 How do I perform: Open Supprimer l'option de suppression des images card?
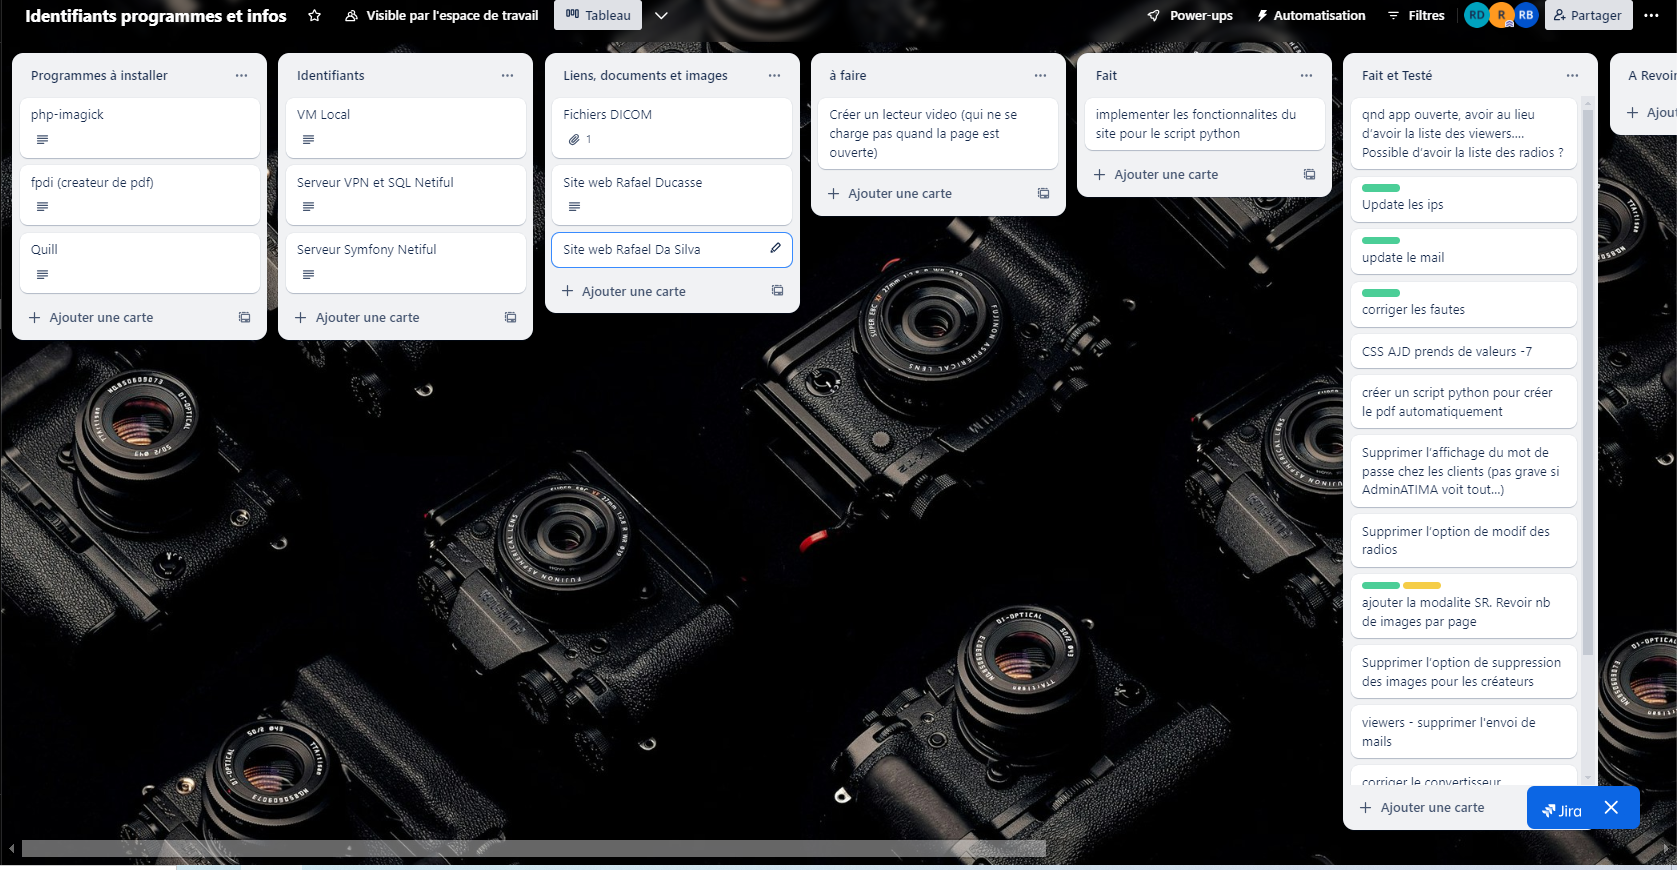click(1464, 672)
